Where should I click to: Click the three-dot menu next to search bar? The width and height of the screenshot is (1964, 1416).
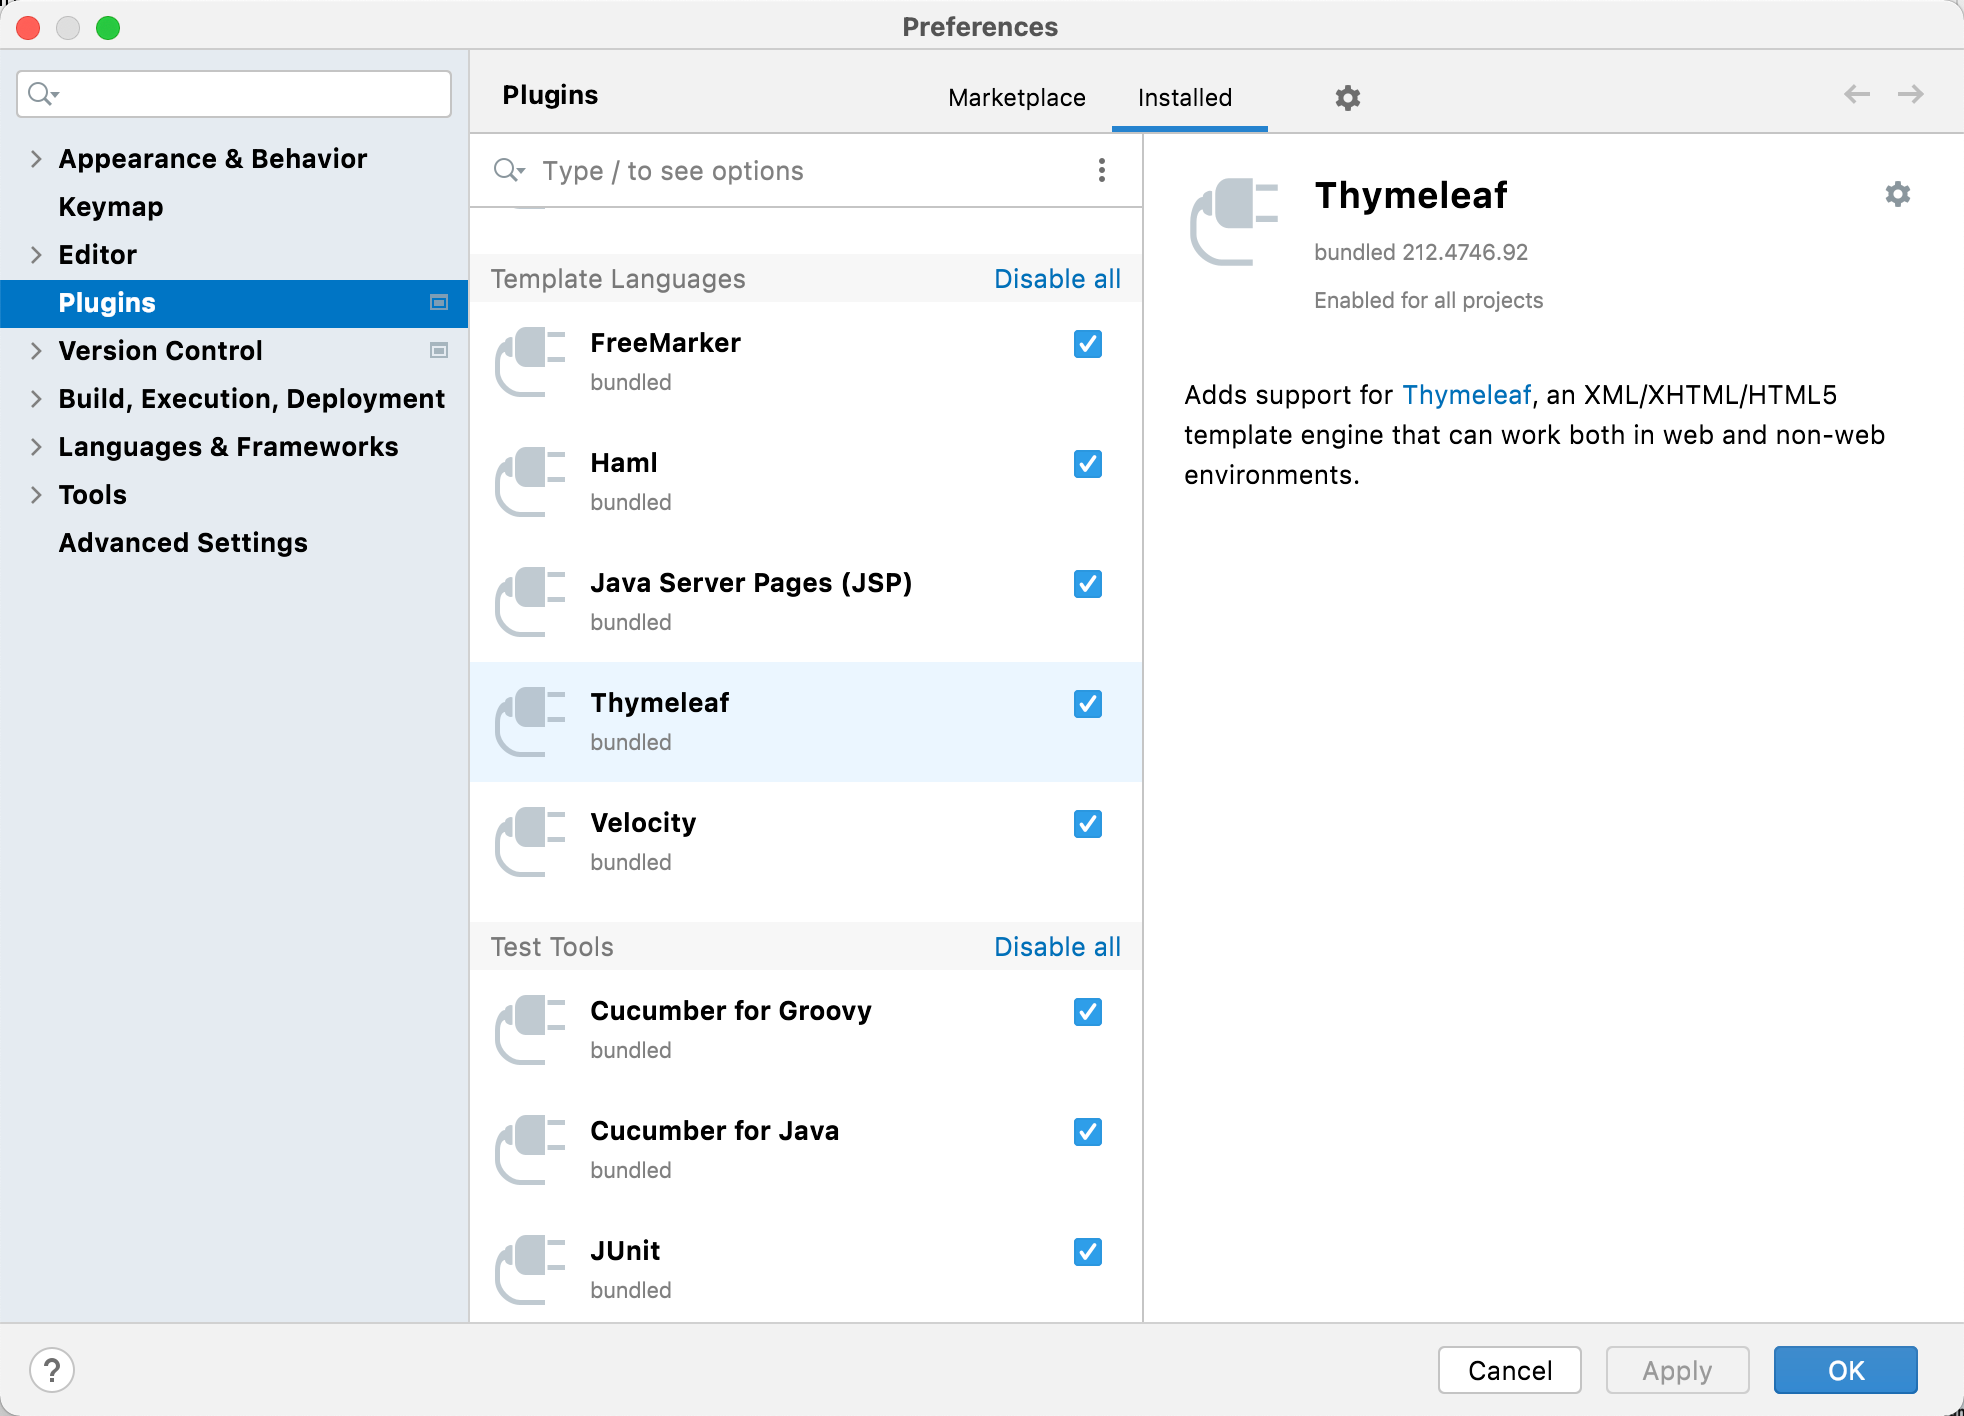click(x=1102, y=169)
